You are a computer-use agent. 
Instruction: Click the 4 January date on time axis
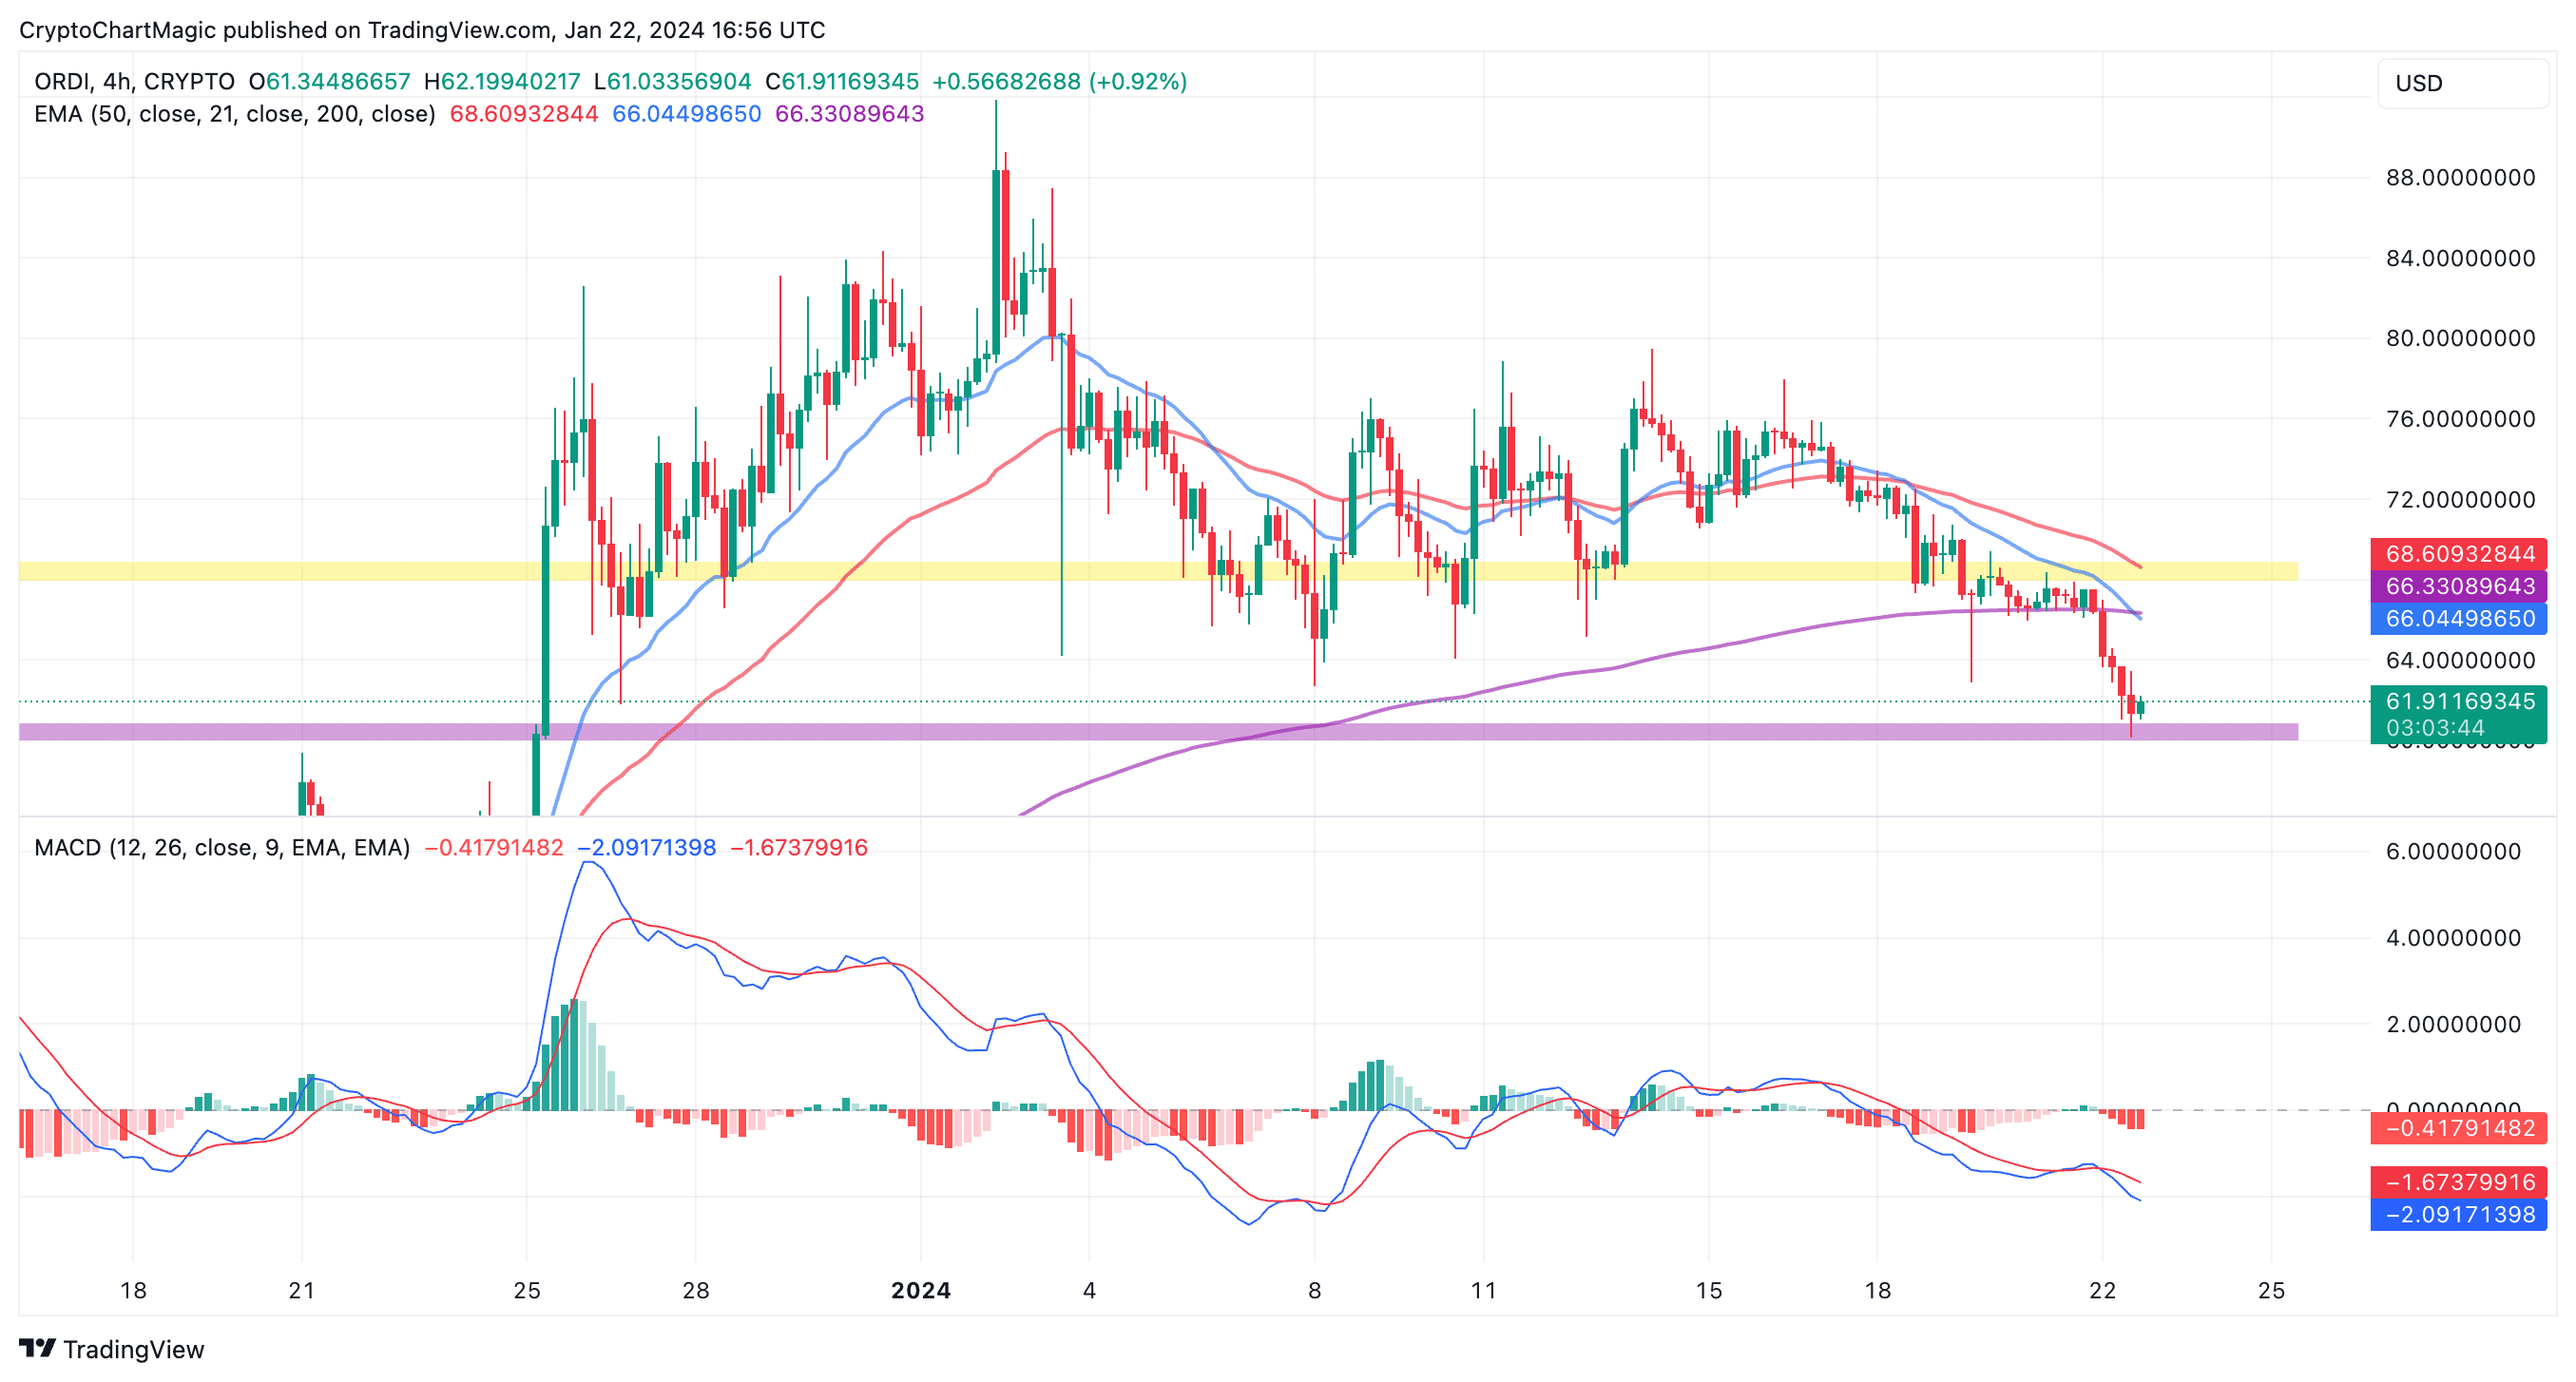coord(1090,1290)
